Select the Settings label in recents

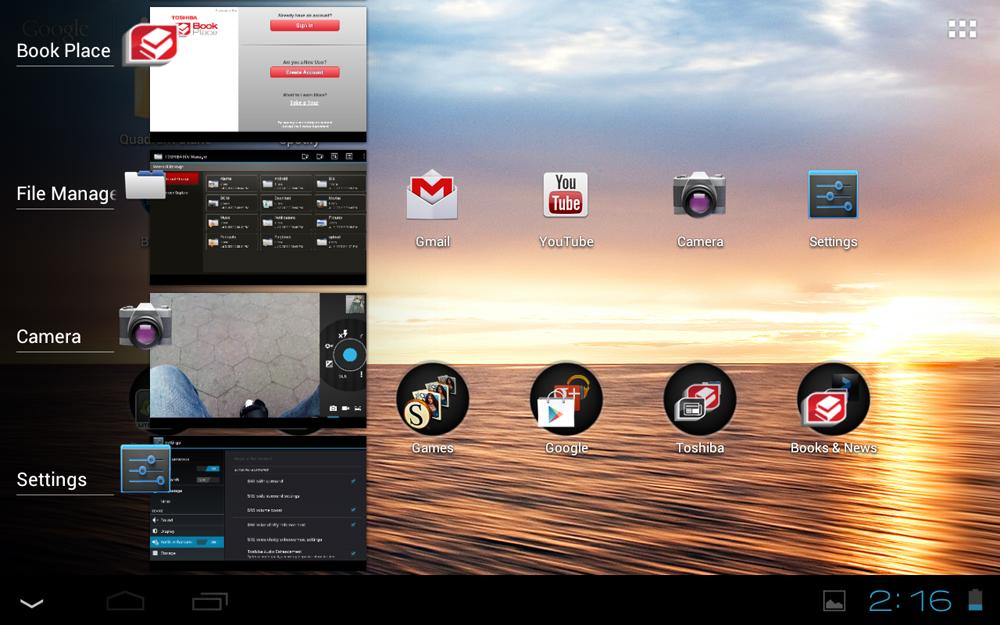point(52,480)
